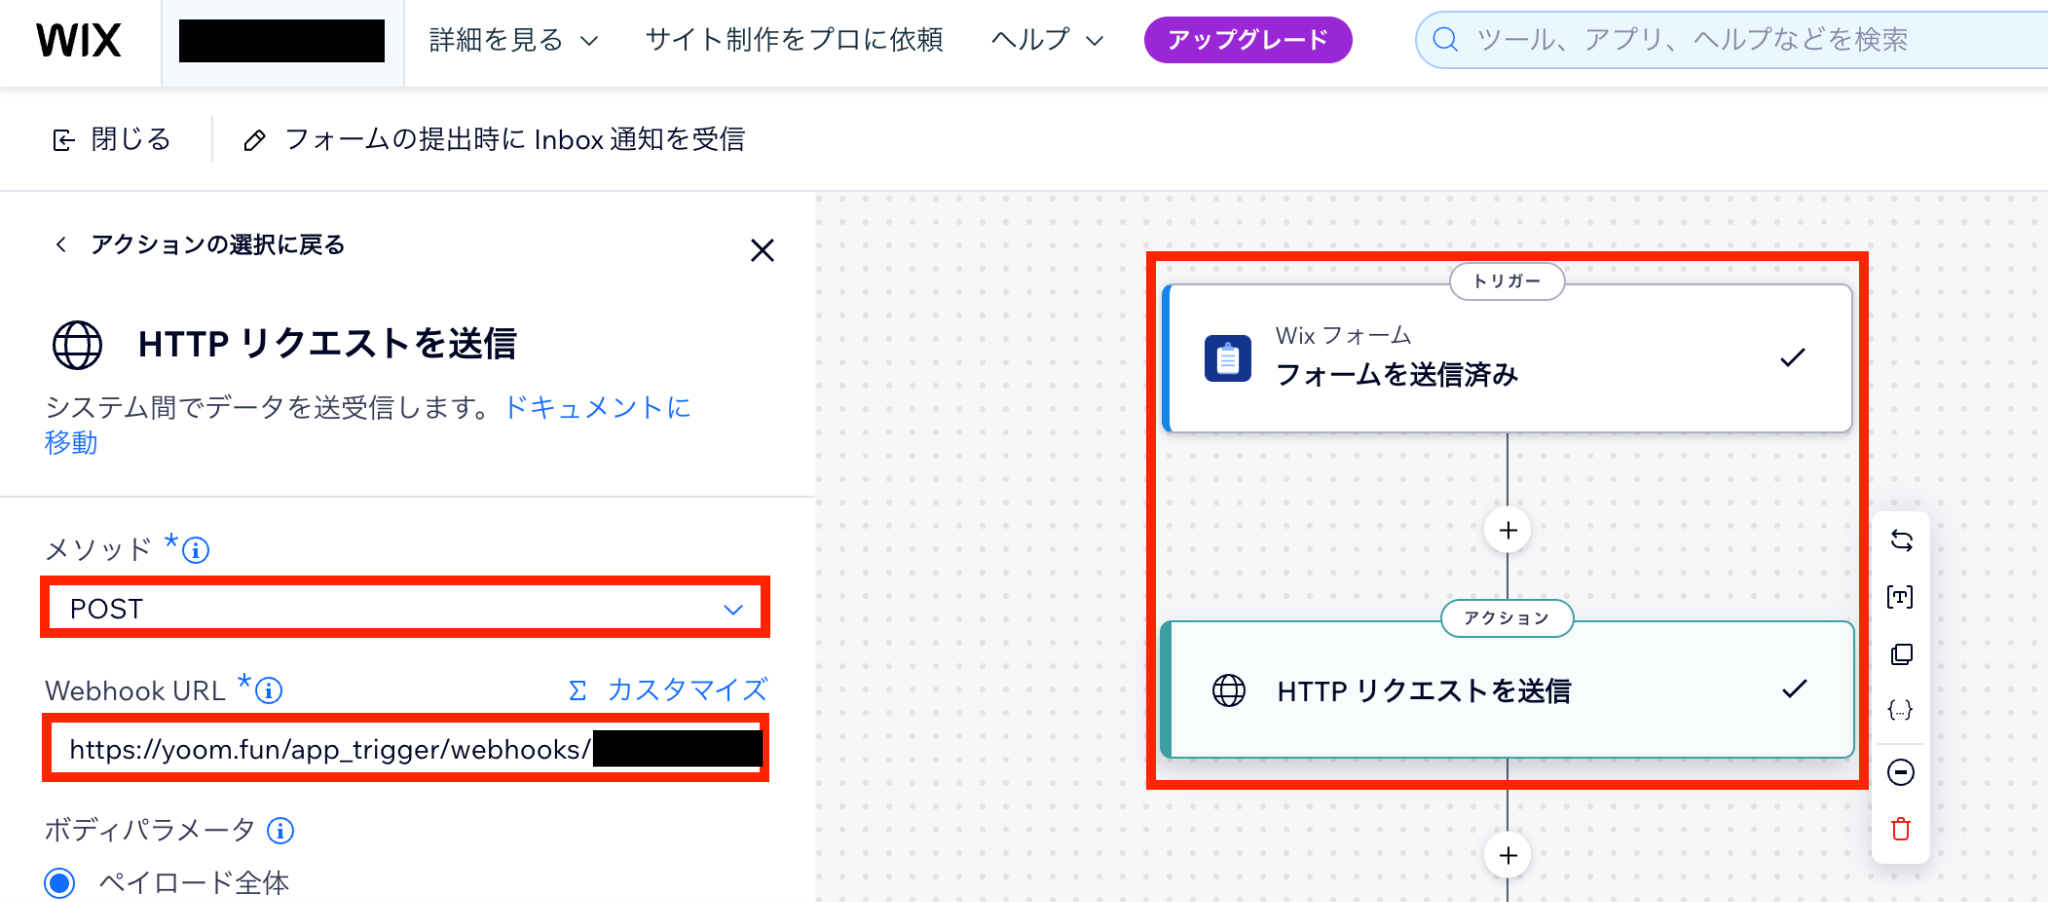Expand the ヘルプ menu

[x=1047, y=40]
